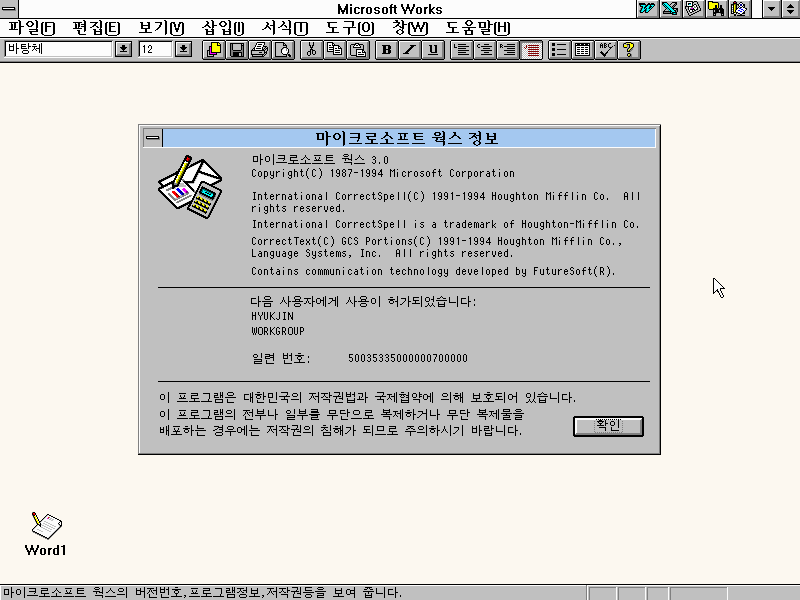
Task: Click the cyan W Word icon in title bar
Action: (x=647, y=9)
